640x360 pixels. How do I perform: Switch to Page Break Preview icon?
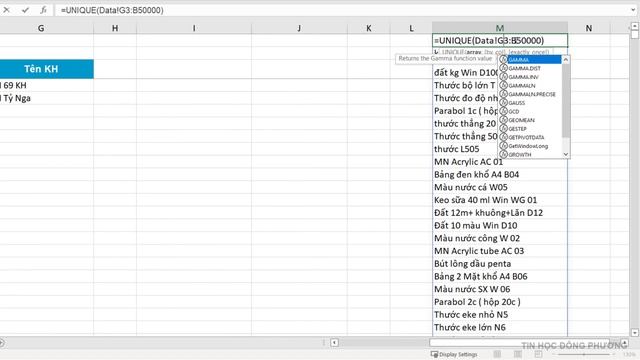coord(538,354)
